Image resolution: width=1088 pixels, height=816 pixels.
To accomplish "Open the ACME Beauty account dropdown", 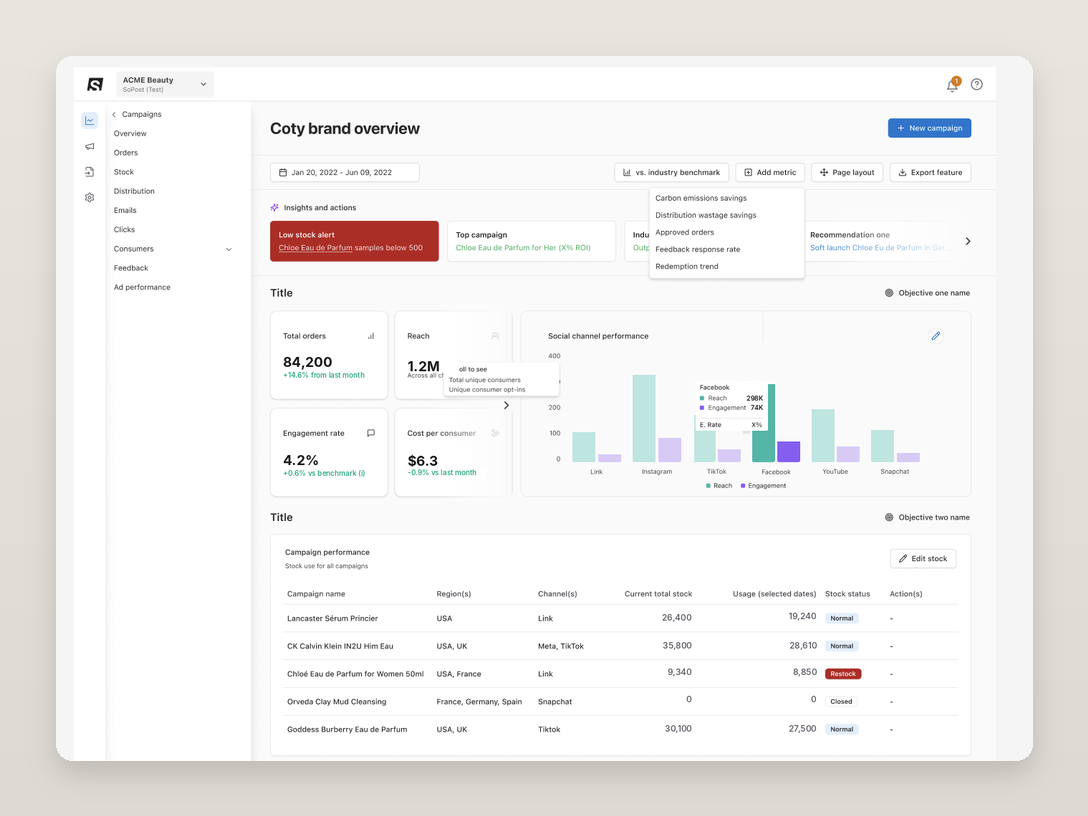I will [165, 84].
